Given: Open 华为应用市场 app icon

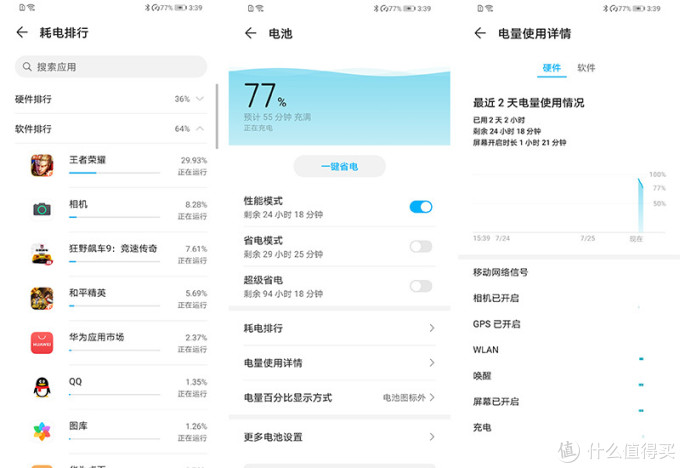Looking at the screenshot, I should click(42, 343).
